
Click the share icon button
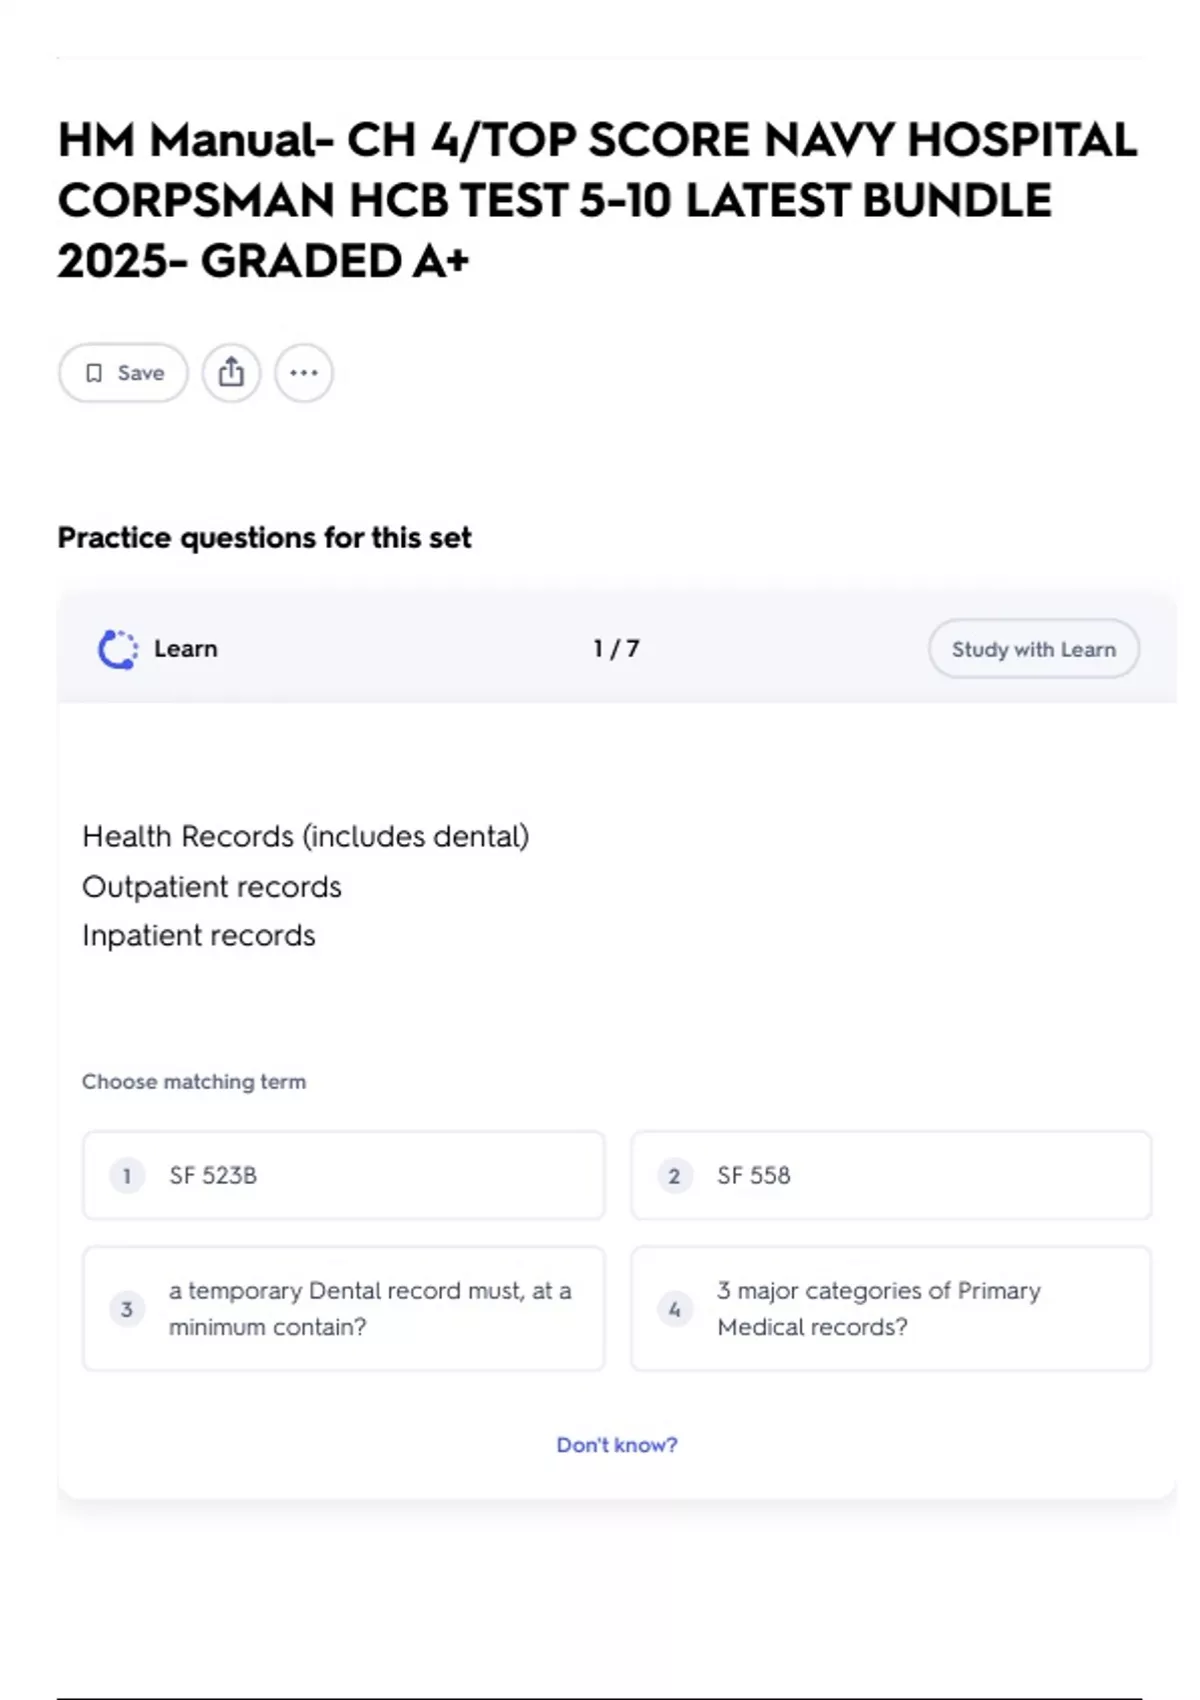click(x=231, y=373)
